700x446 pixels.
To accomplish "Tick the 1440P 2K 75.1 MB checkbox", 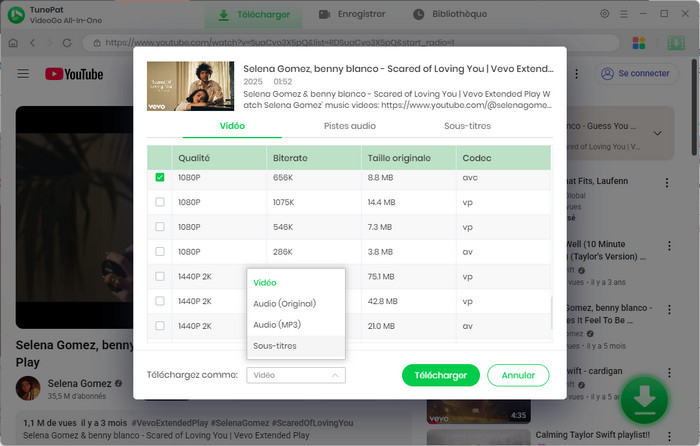I will click(160, 276).
